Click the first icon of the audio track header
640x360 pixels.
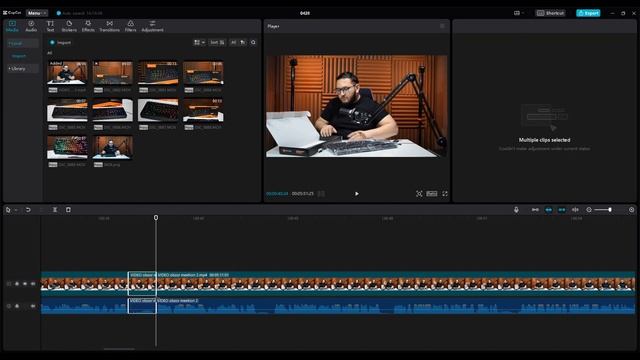tap(9, 306)
